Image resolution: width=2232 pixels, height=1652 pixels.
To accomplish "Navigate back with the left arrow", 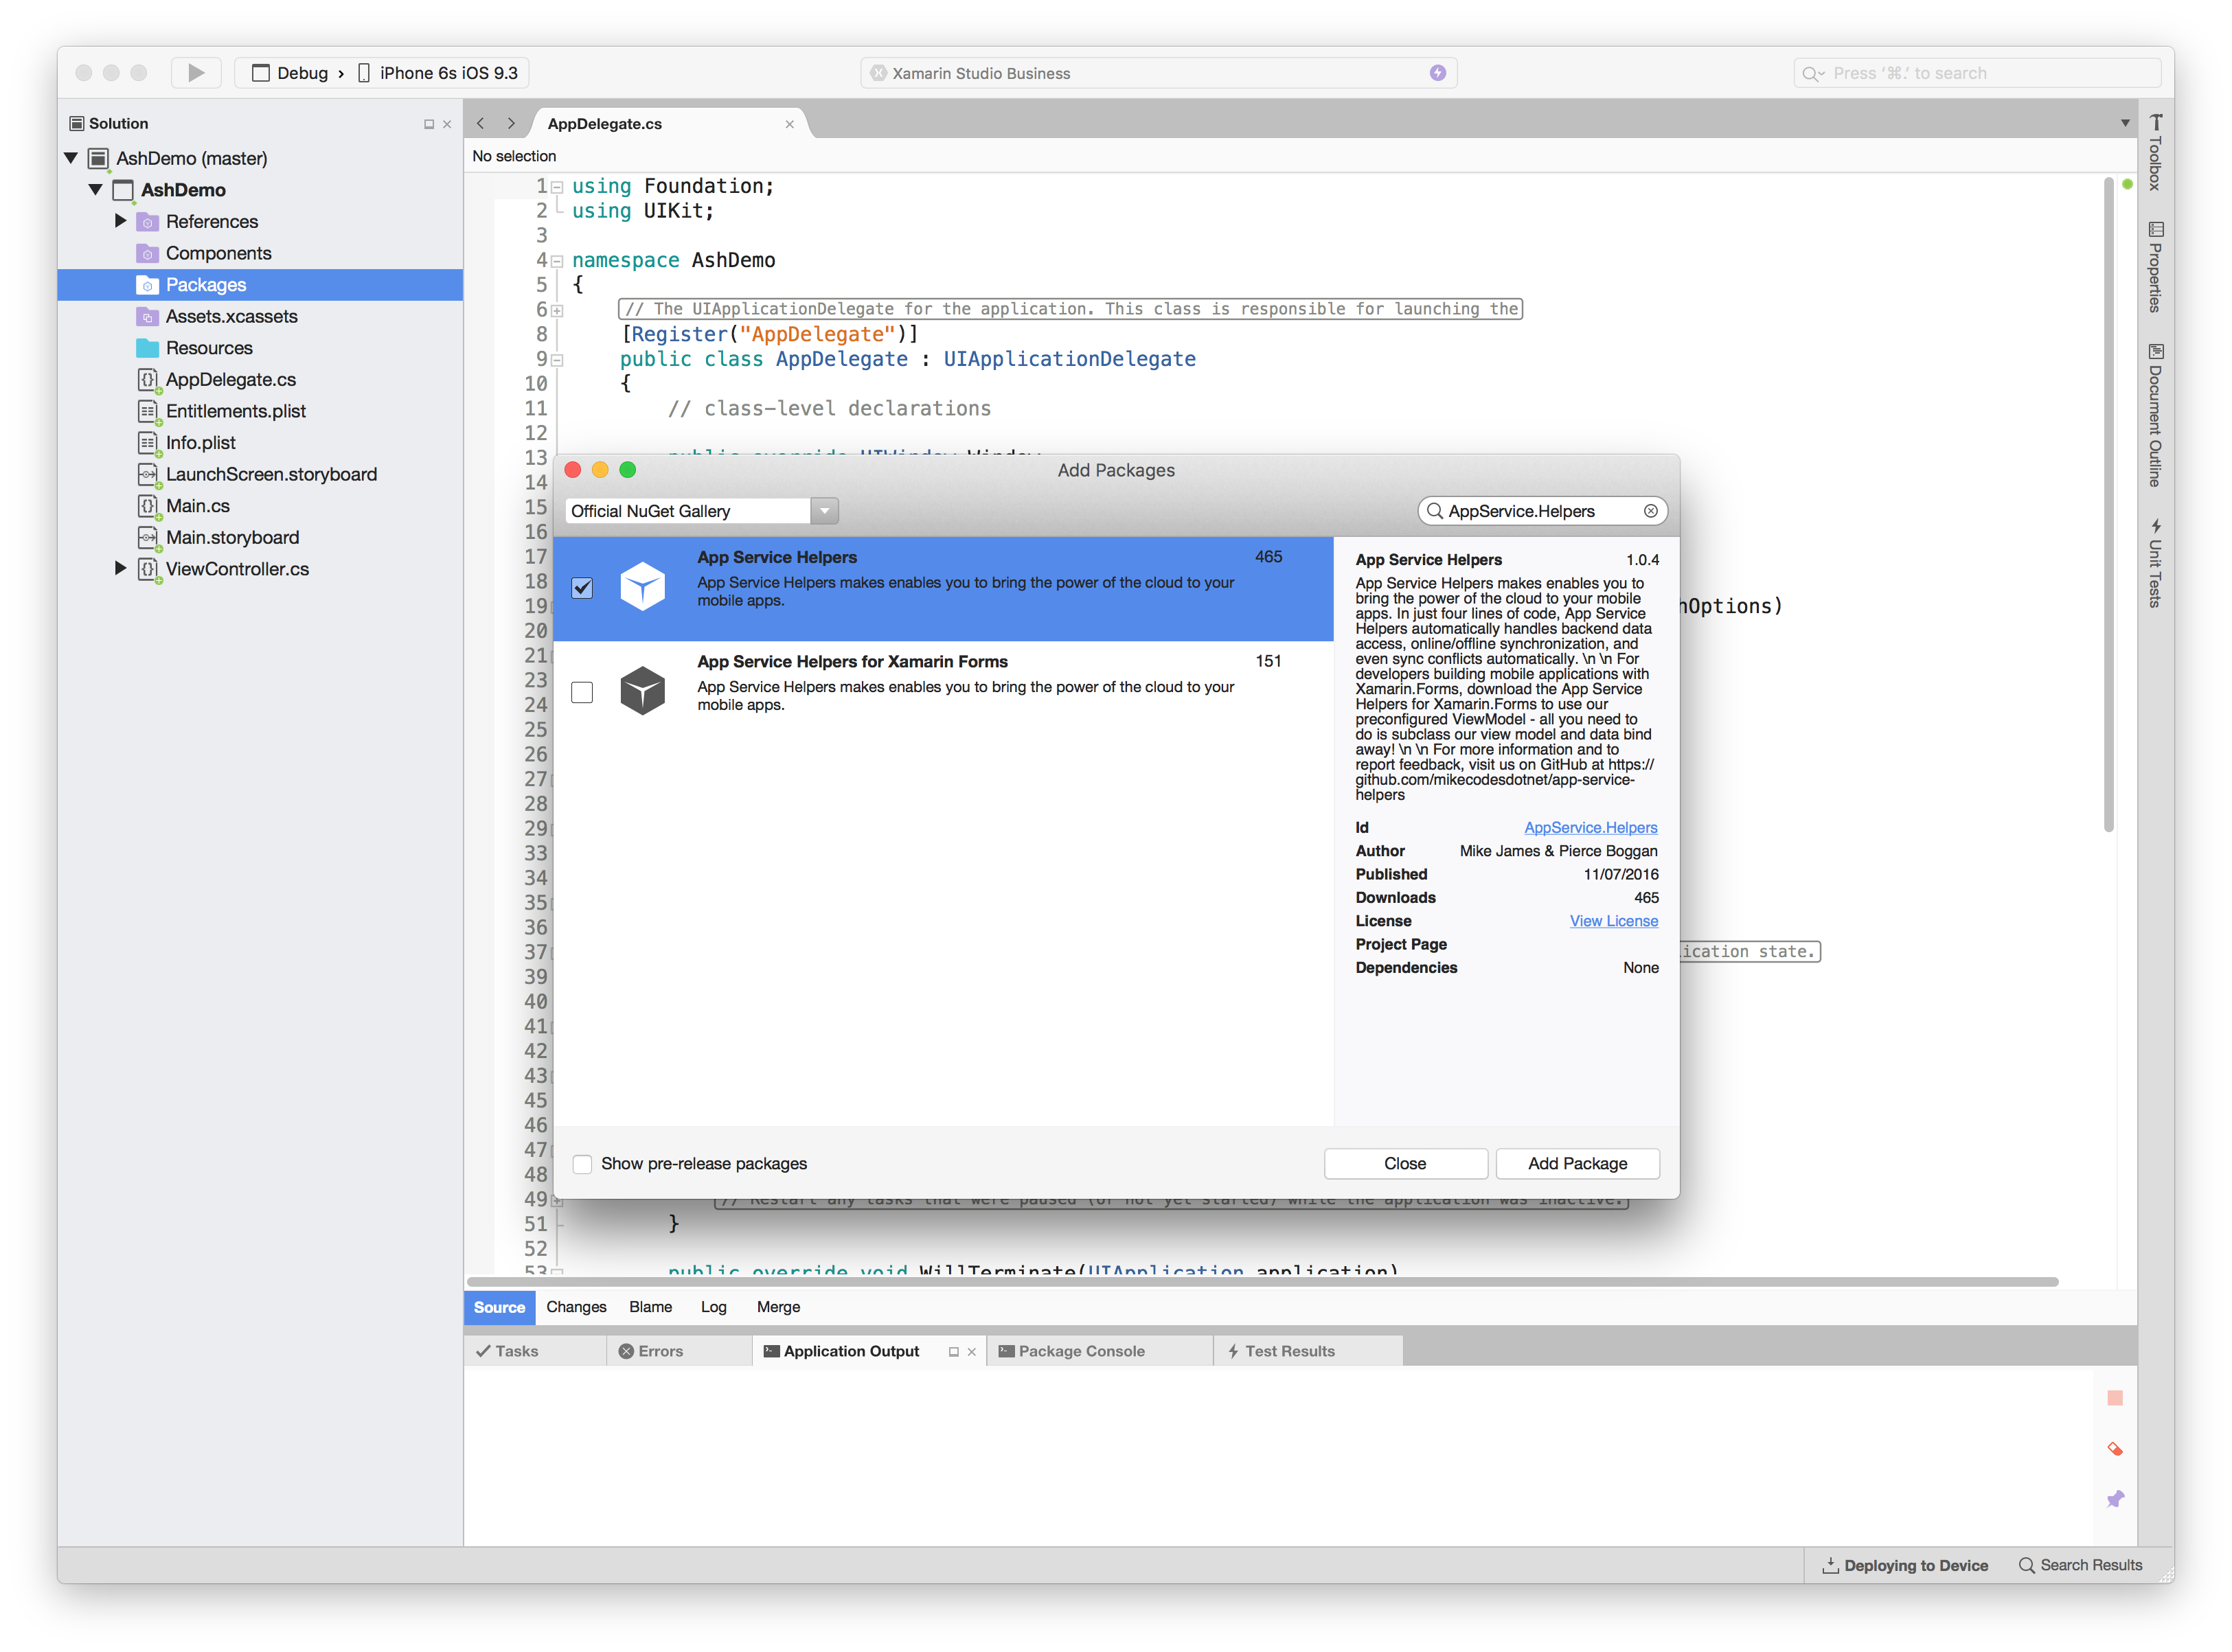I will click(481, 123).
